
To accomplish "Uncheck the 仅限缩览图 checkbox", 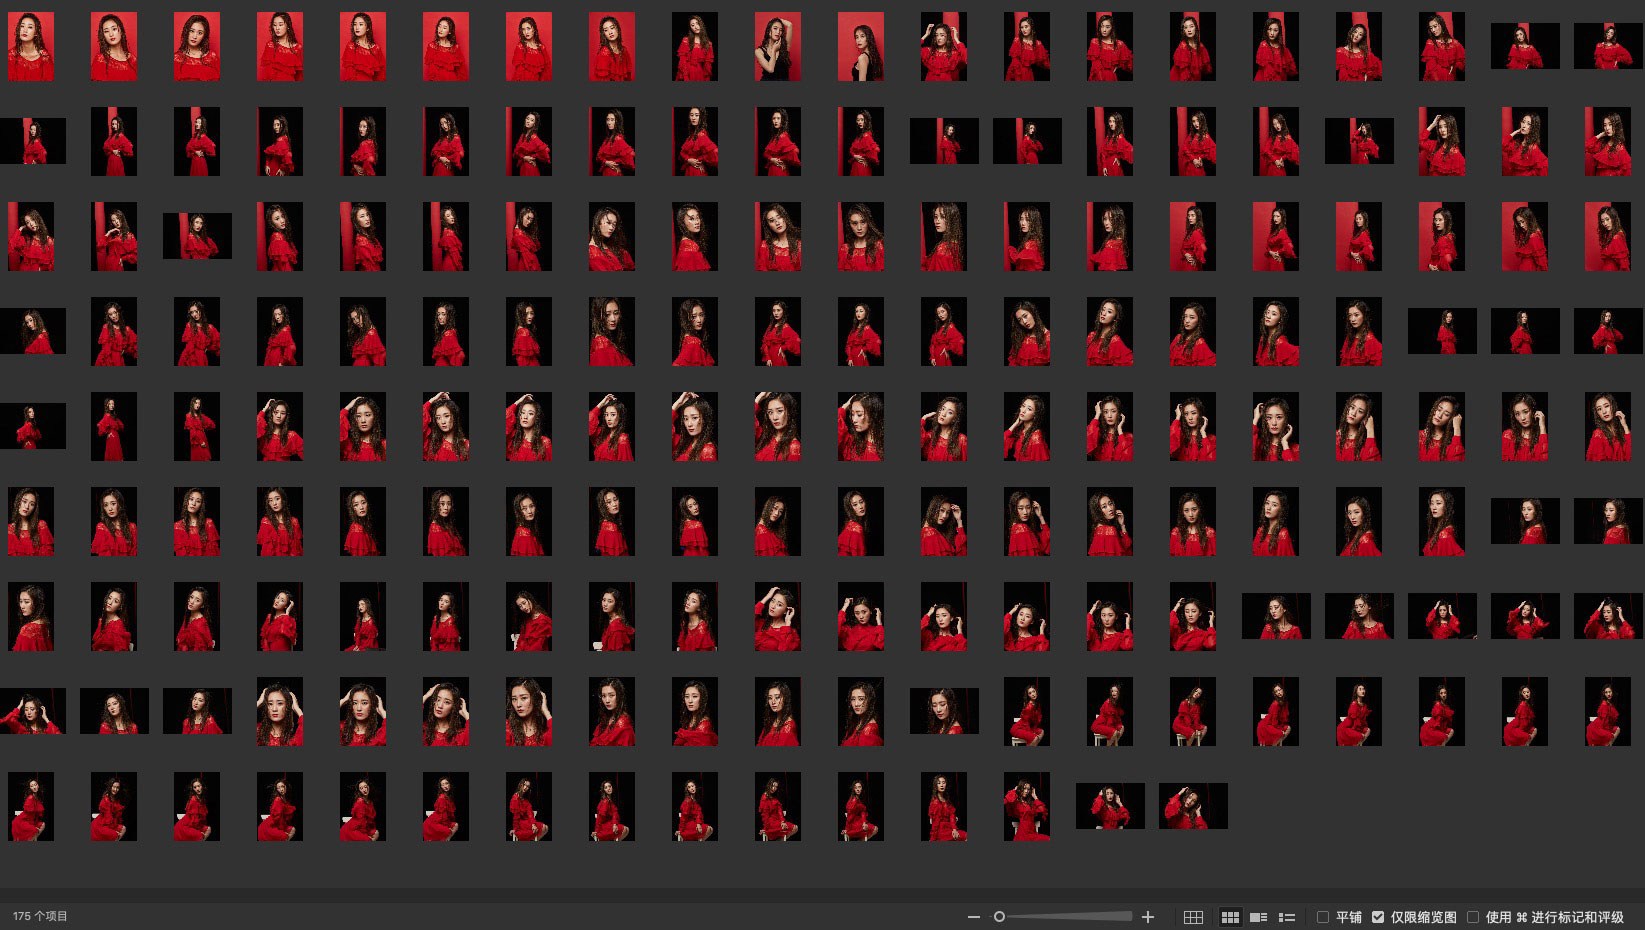I will coord(1378,917).
